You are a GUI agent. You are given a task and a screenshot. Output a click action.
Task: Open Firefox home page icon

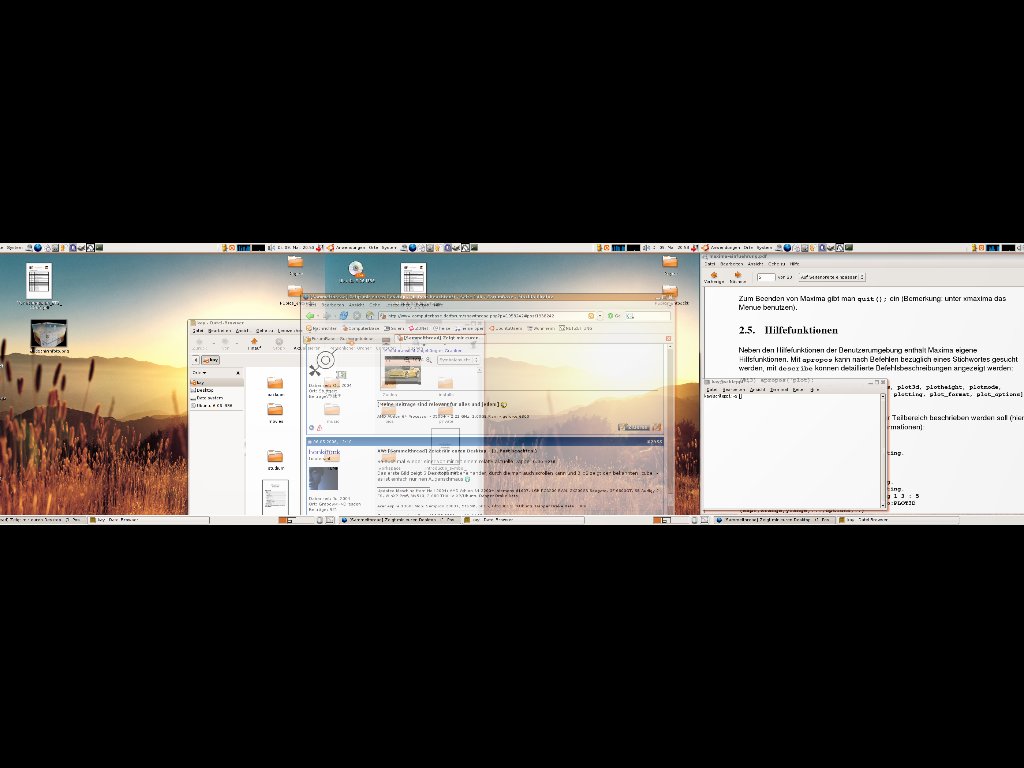[370, 316]
